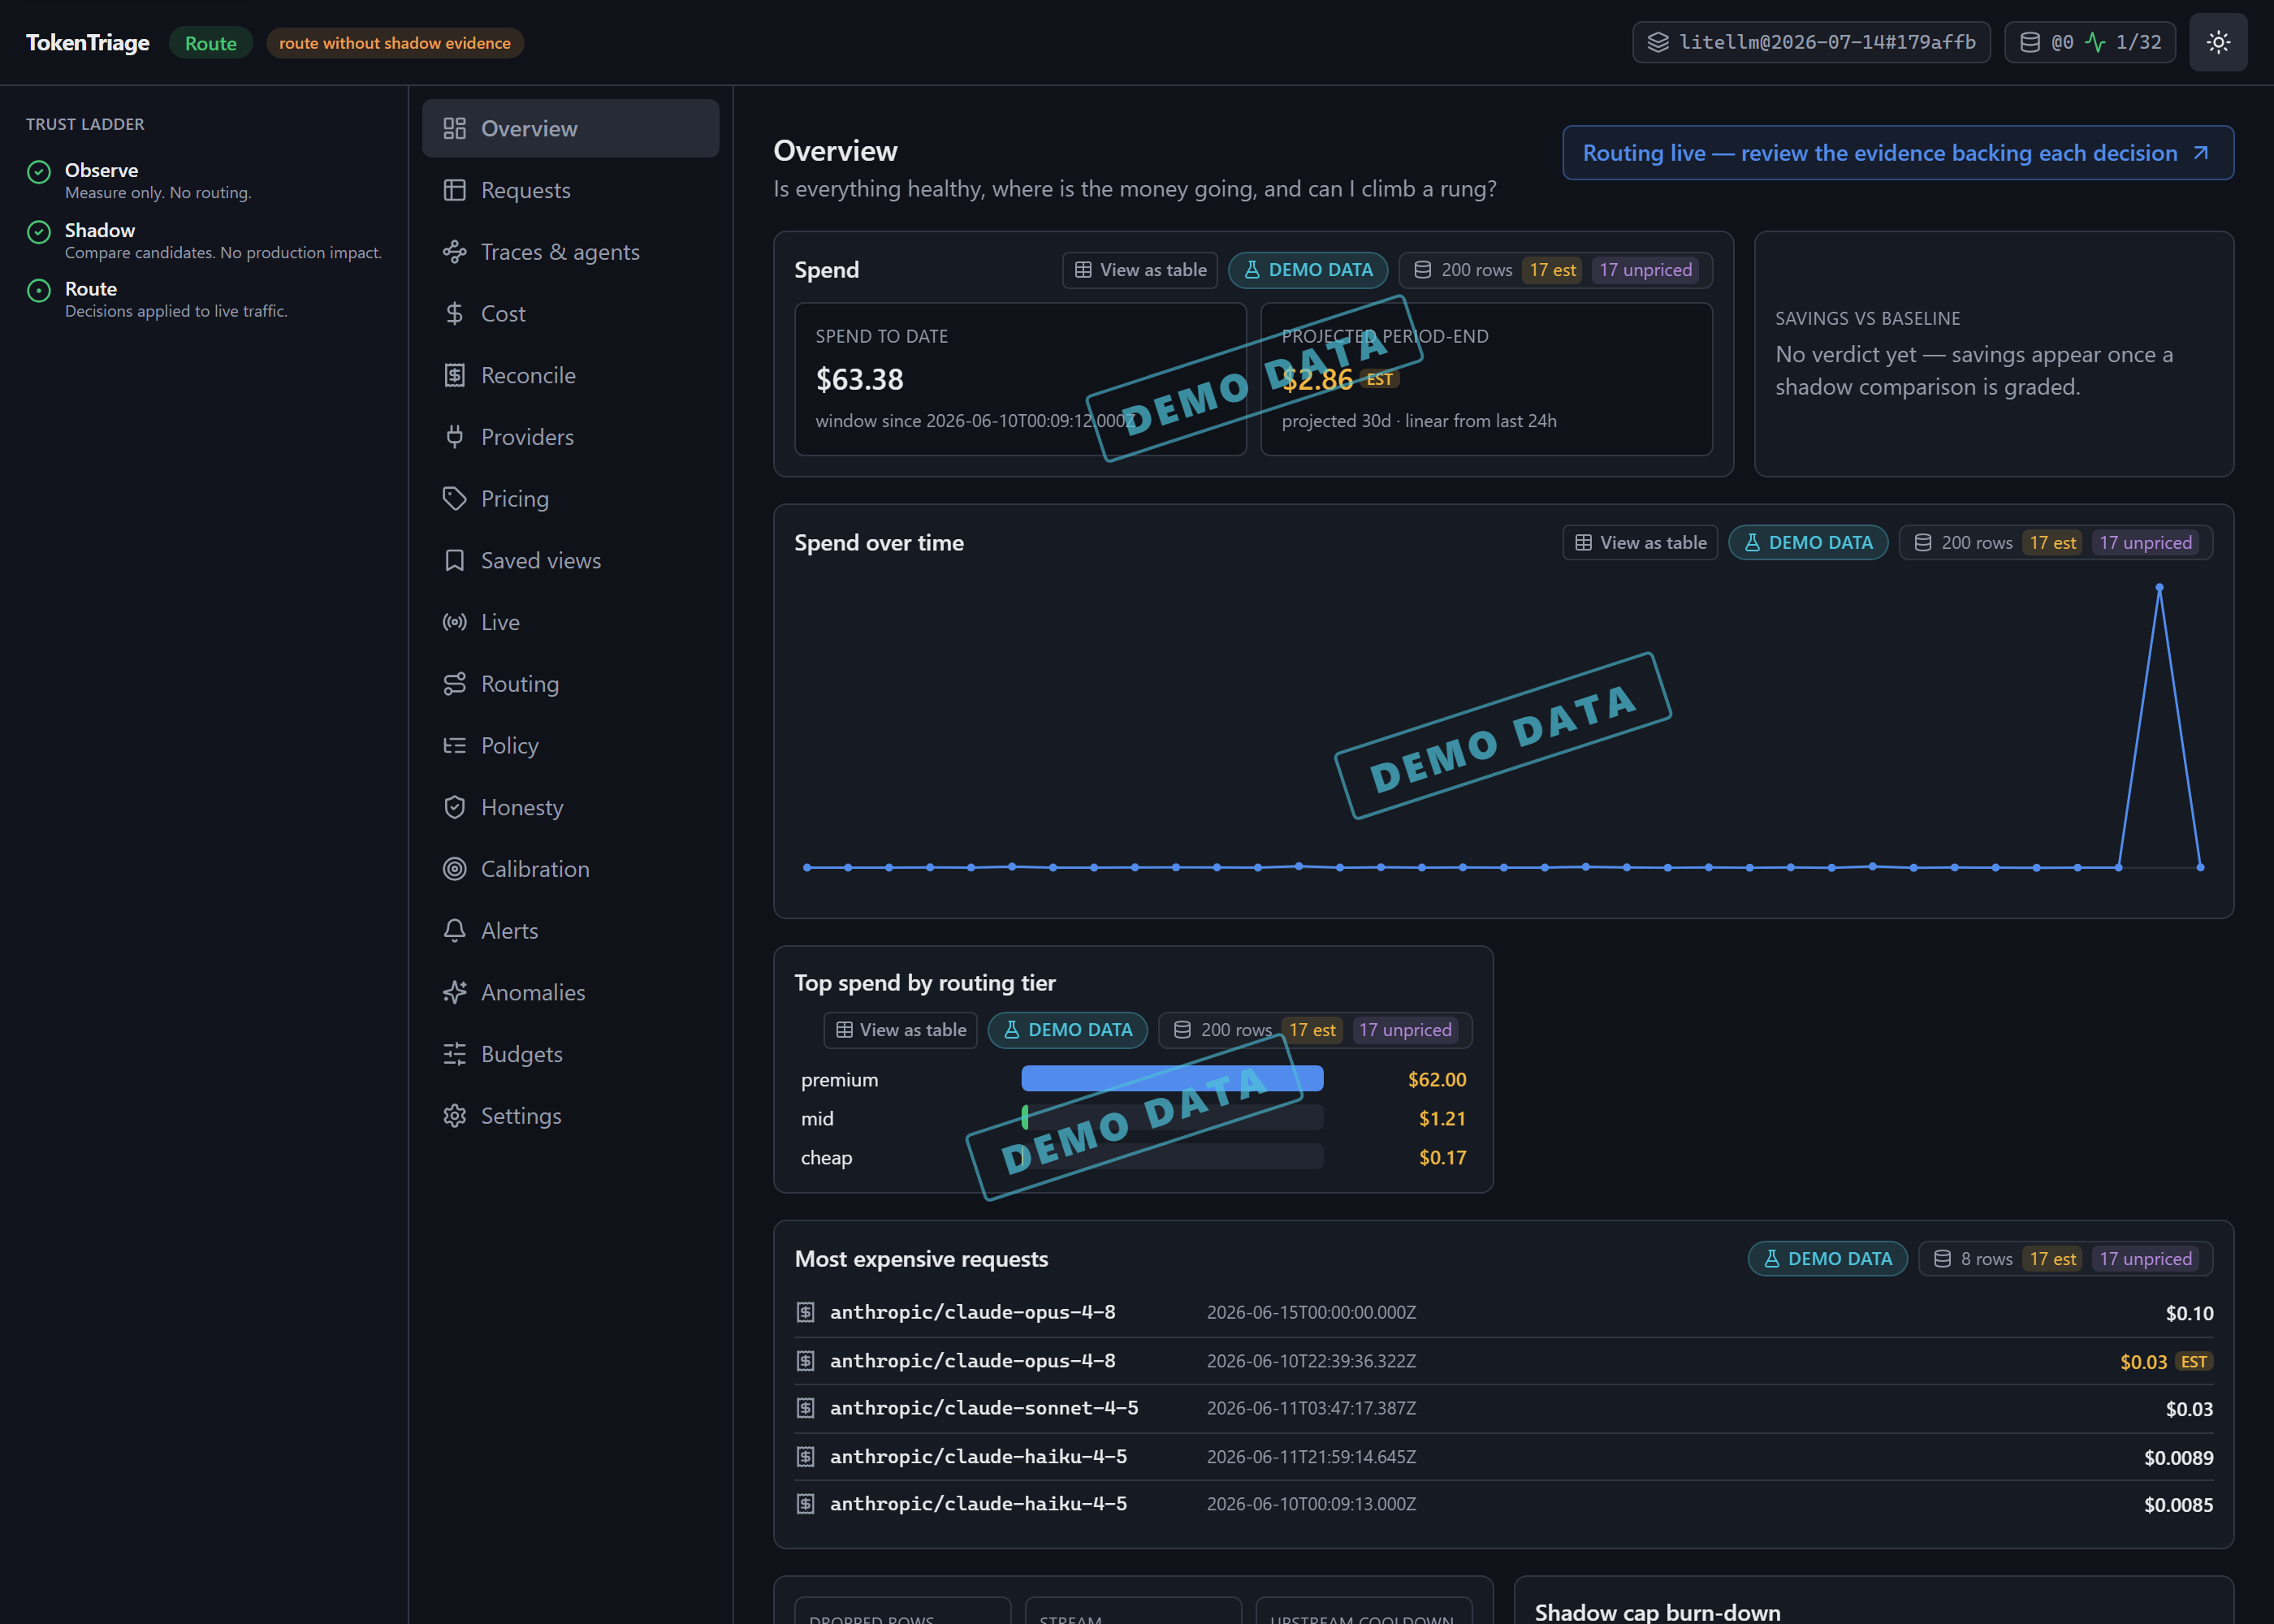Click the Route rung status icon
This screenshot has width=2274, height=1624.
pos(39,291)
